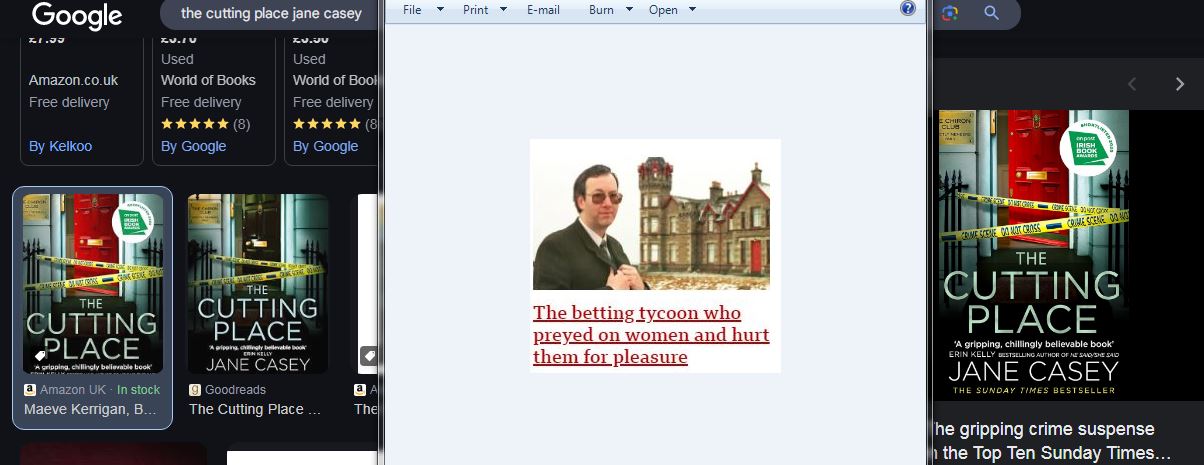Click E-mail in the Photo Viewer toolbar
1204x465 pixels.
point(544,10)
